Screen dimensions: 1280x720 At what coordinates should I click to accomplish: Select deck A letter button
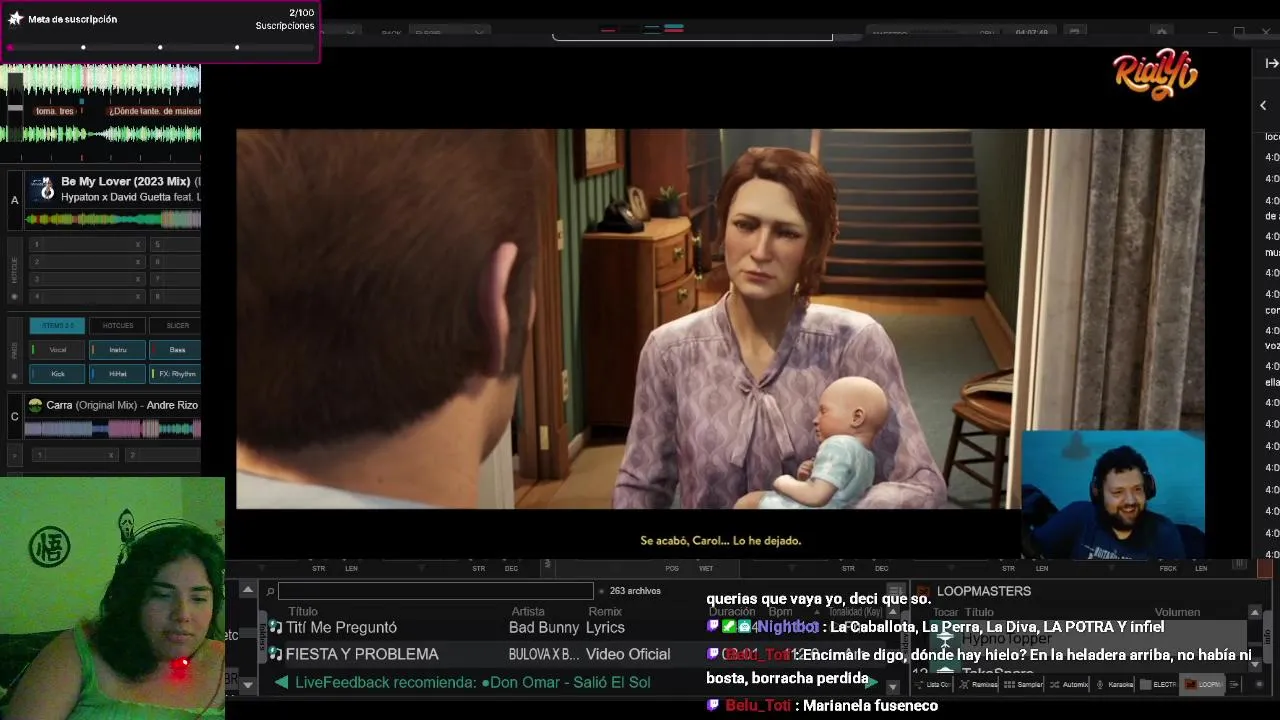[14, 200]
